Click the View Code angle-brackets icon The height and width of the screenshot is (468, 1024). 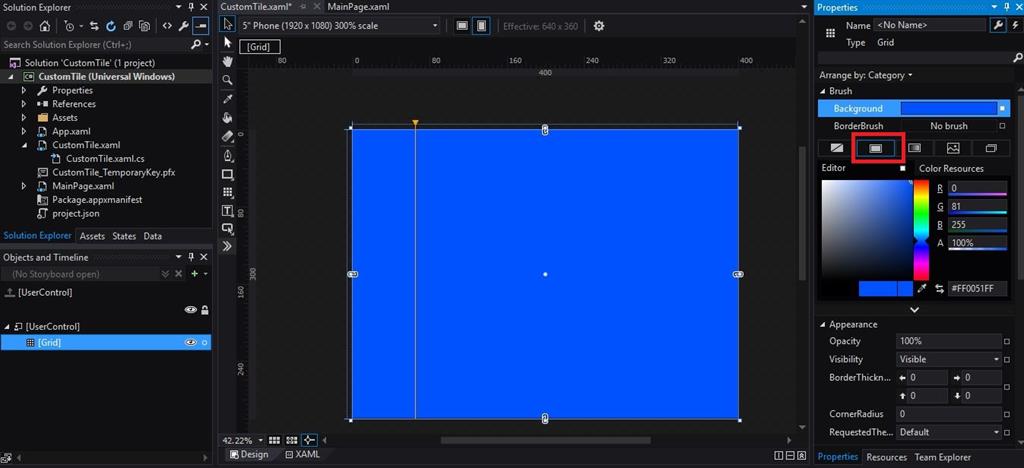167,27
